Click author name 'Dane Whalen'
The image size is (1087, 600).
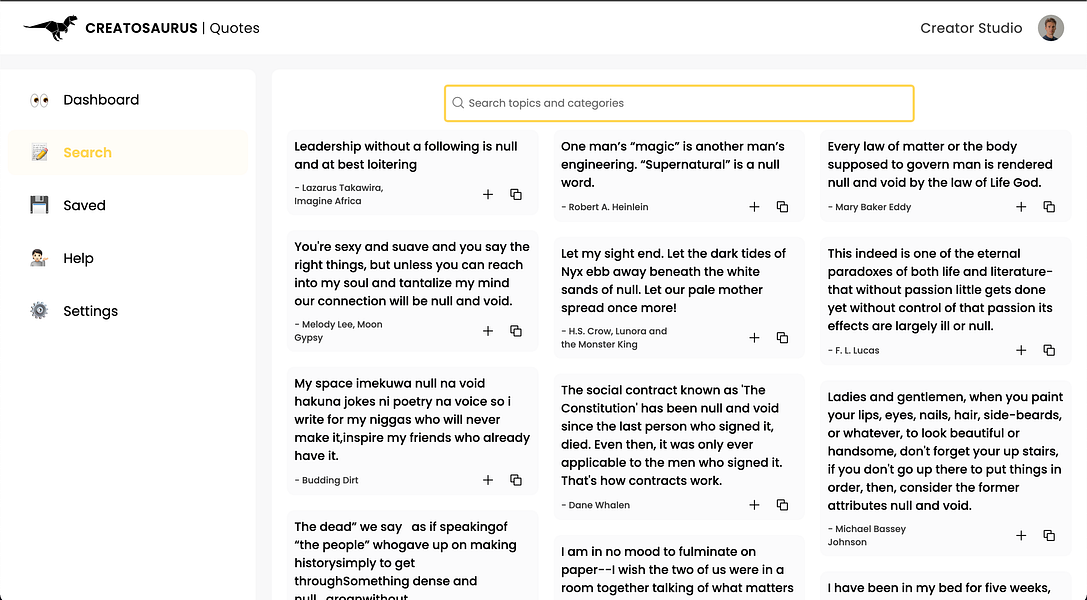[x=595, y=505]
